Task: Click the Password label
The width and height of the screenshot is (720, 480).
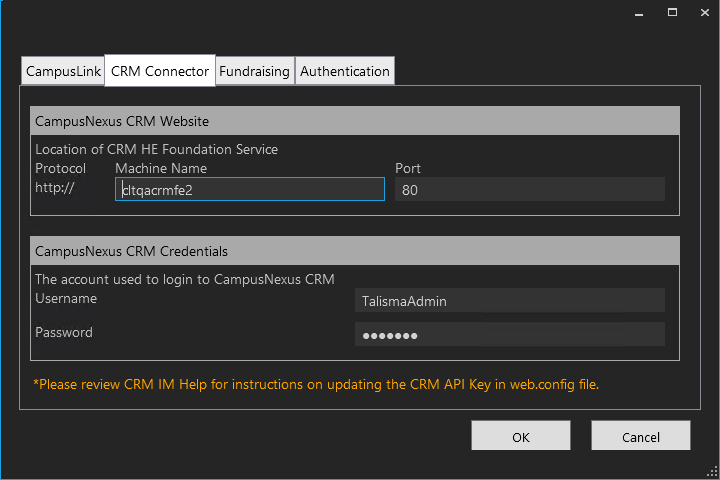Action: (x=64, y=332)
